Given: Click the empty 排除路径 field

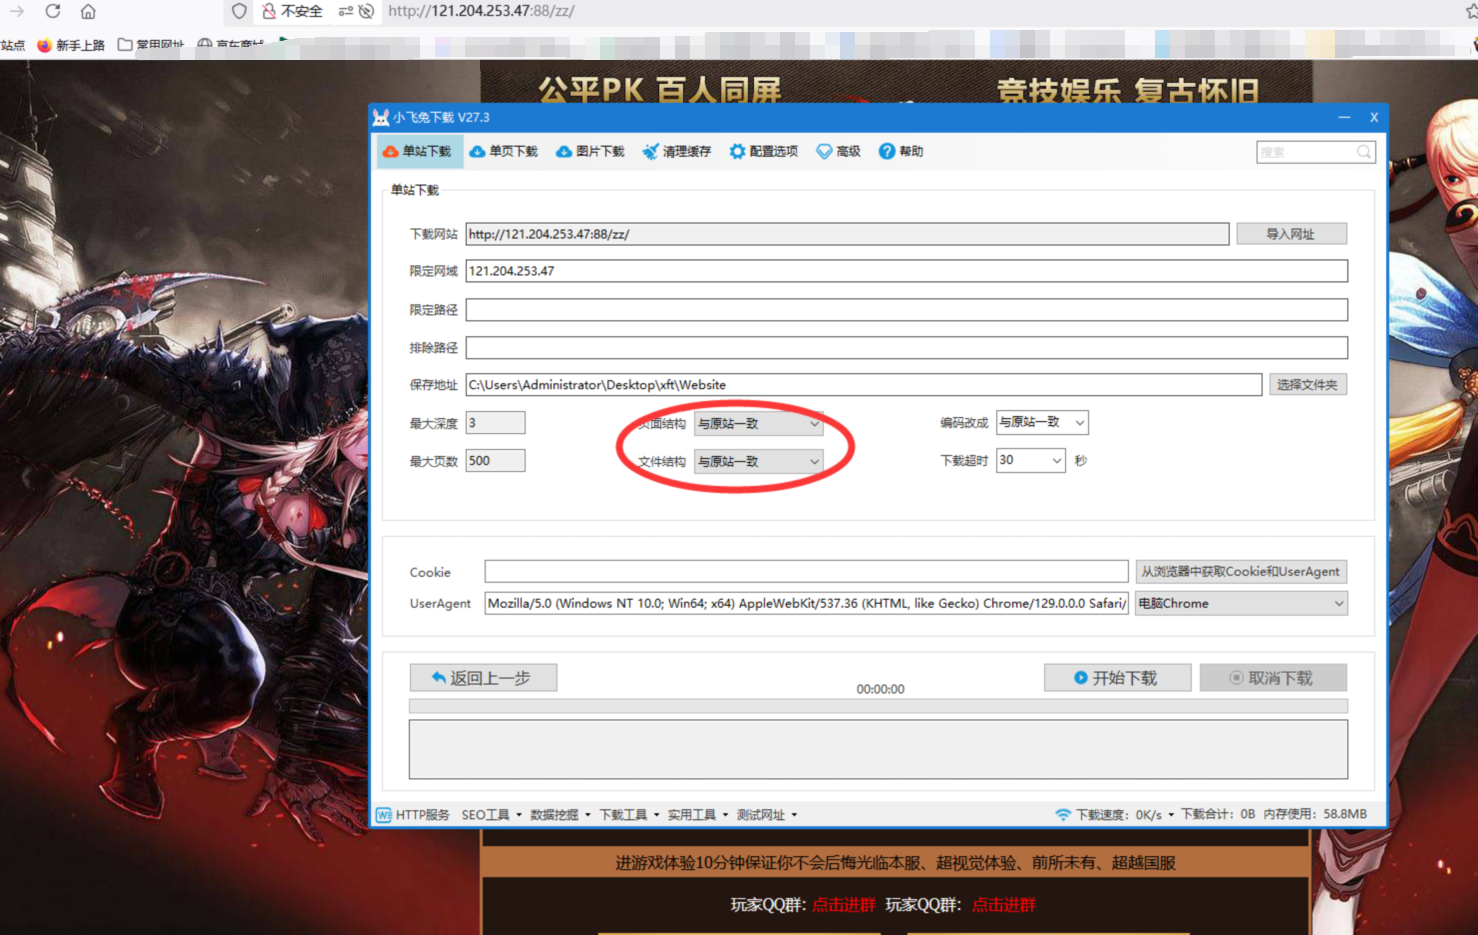Looking at the screenshot, I should point(906,348).
